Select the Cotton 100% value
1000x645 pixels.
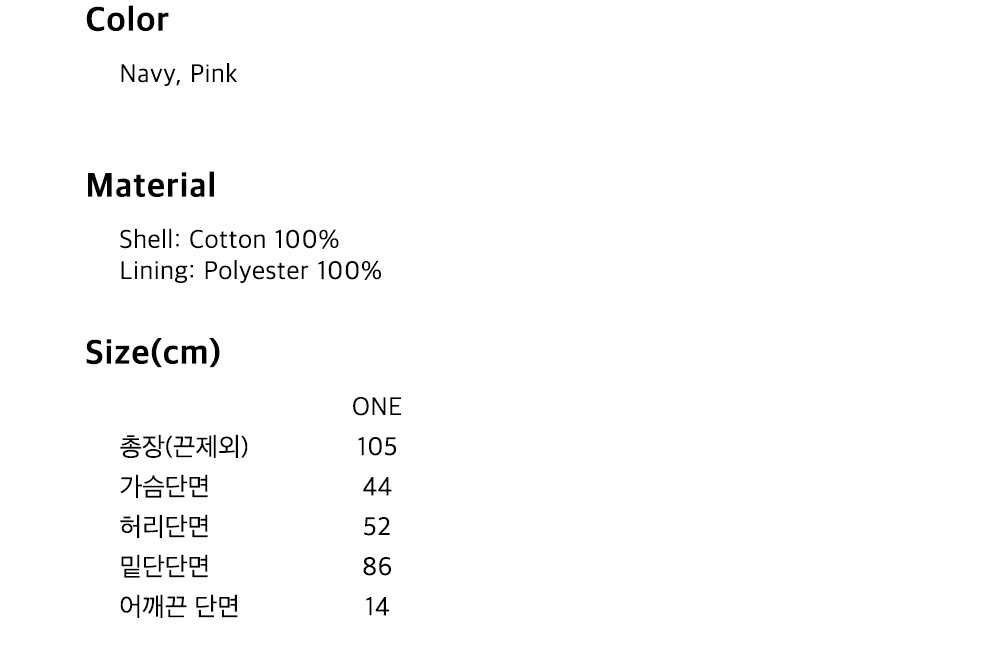pos(264,240)
